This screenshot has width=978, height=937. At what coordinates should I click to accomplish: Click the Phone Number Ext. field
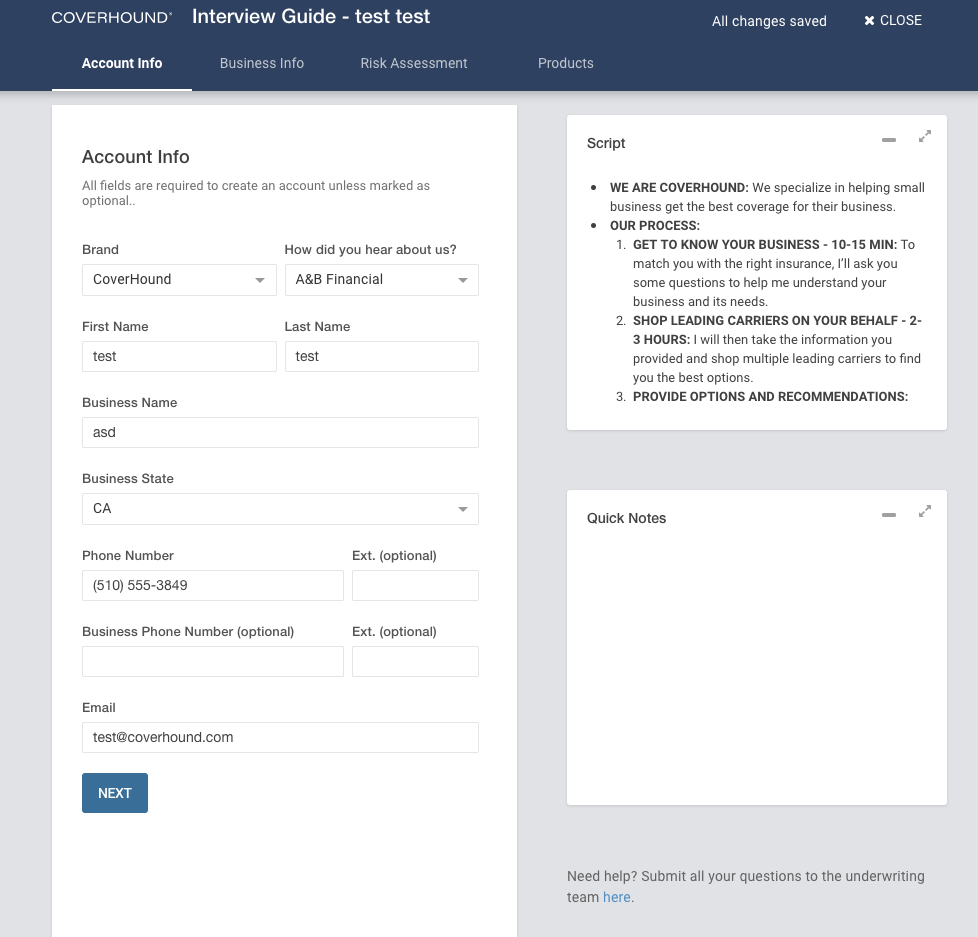pyautogui.click(x=415, y=585)
